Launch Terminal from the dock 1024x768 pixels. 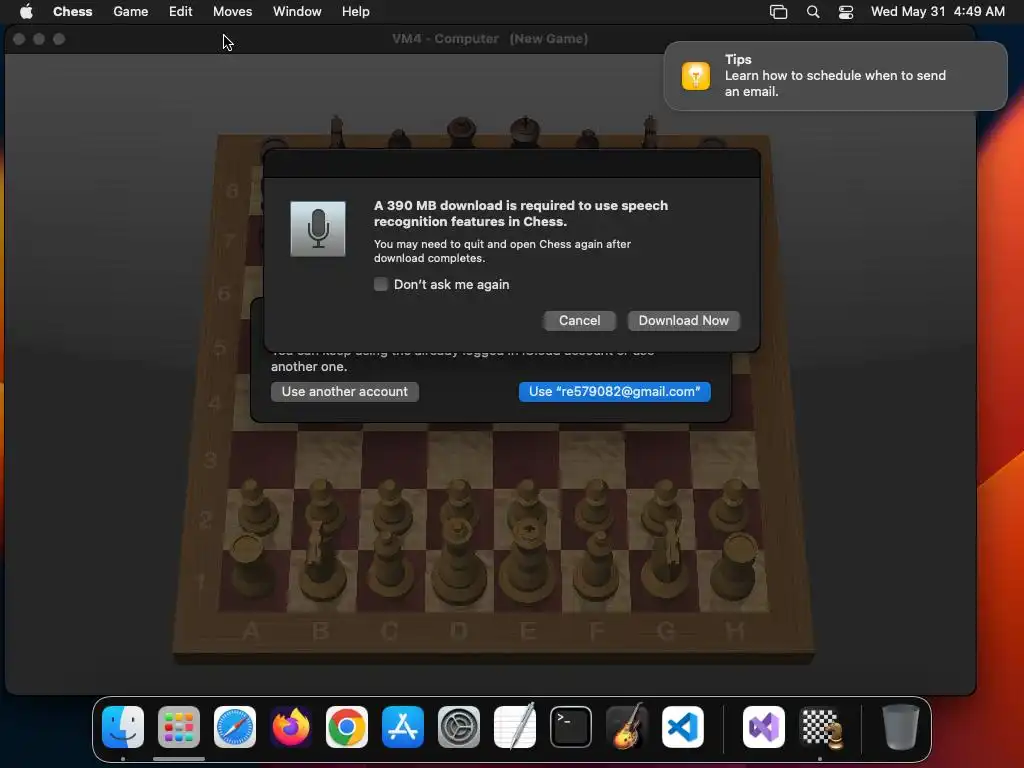[571, 727]
